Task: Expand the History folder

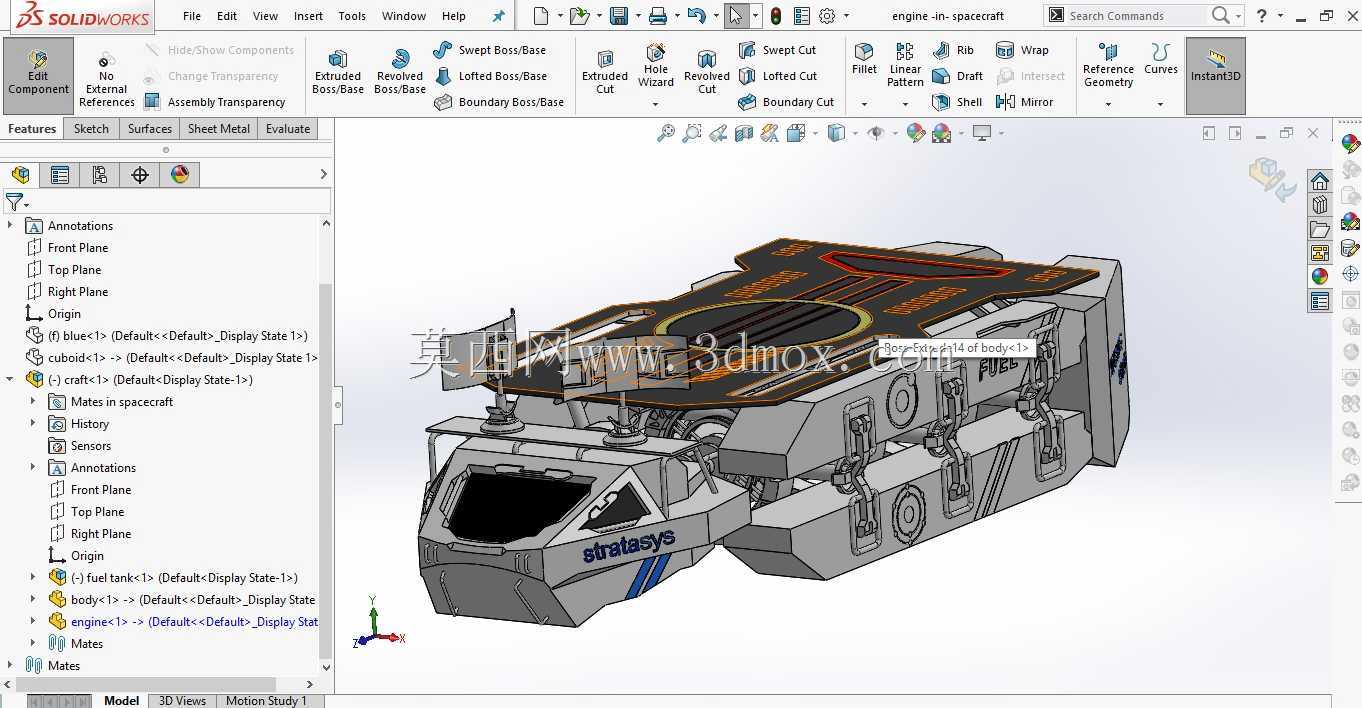Action: point(33,424)
